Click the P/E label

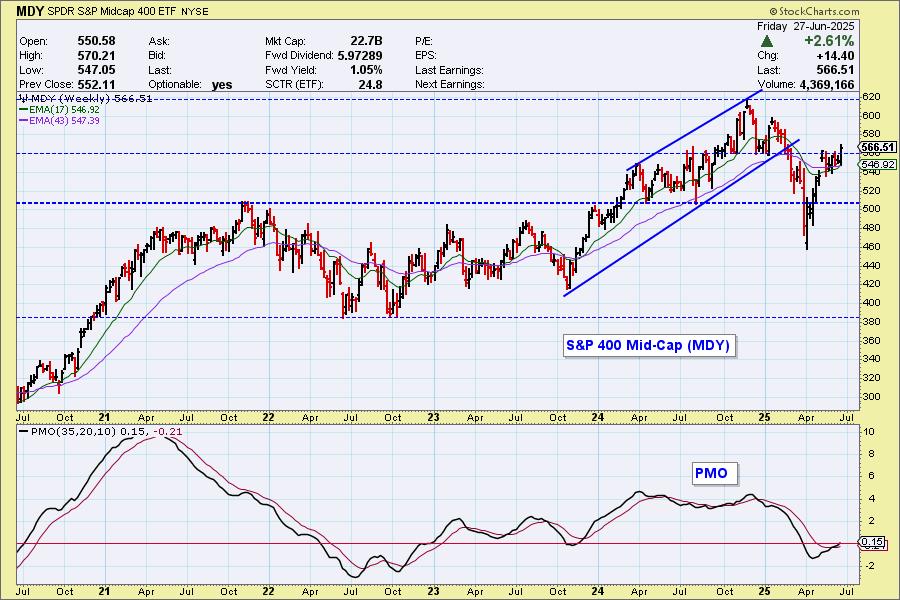424,41
